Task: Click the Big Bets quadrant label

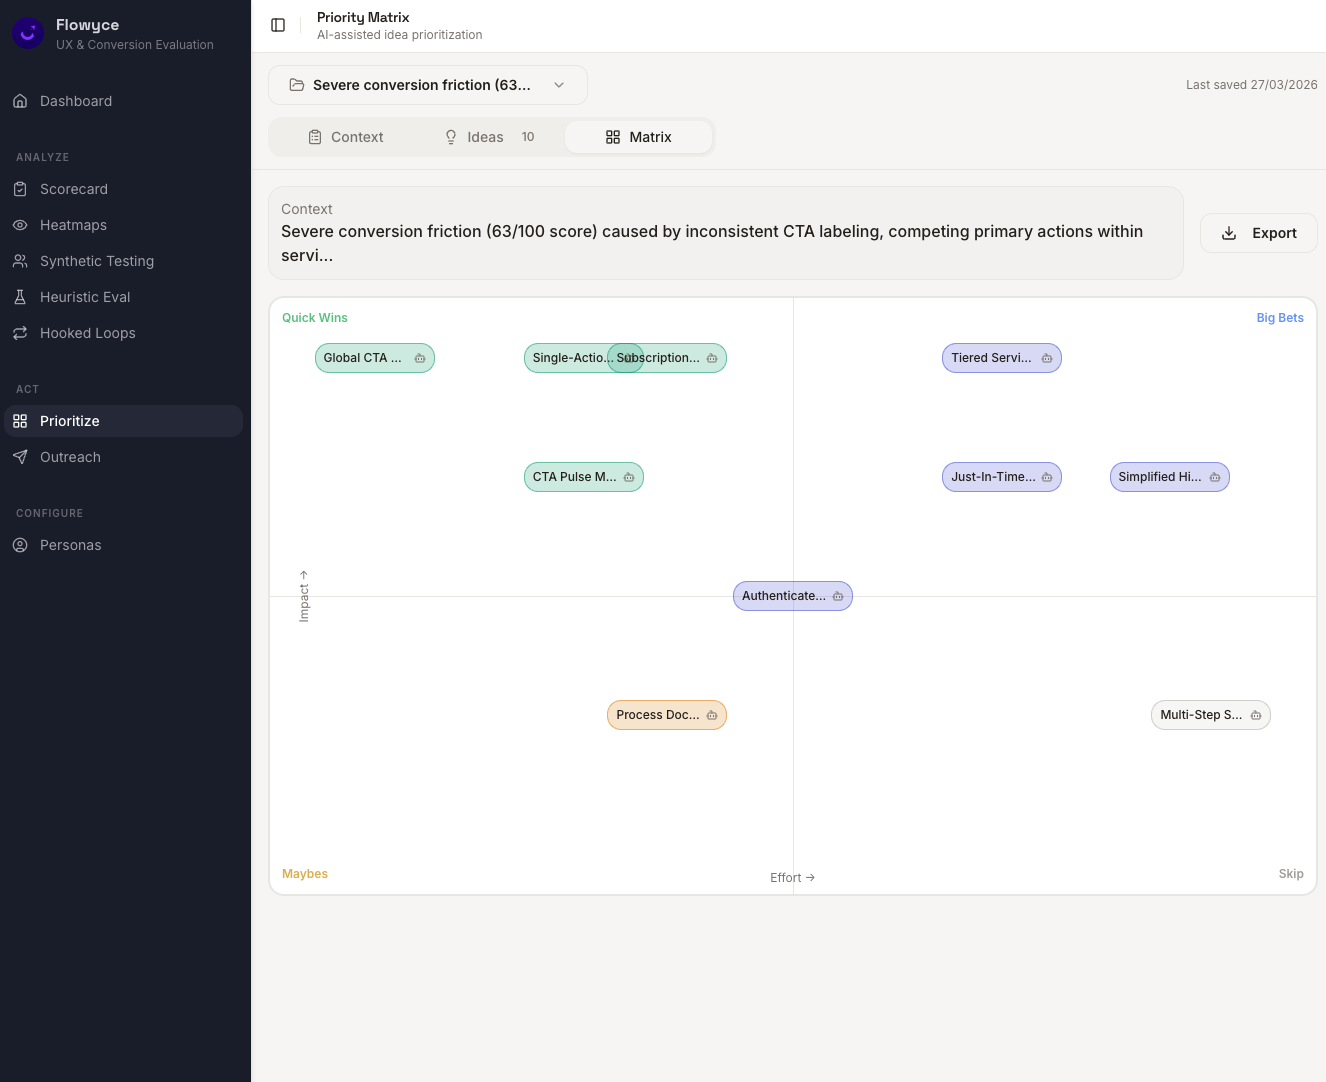Action: [x=1280, y=318]
